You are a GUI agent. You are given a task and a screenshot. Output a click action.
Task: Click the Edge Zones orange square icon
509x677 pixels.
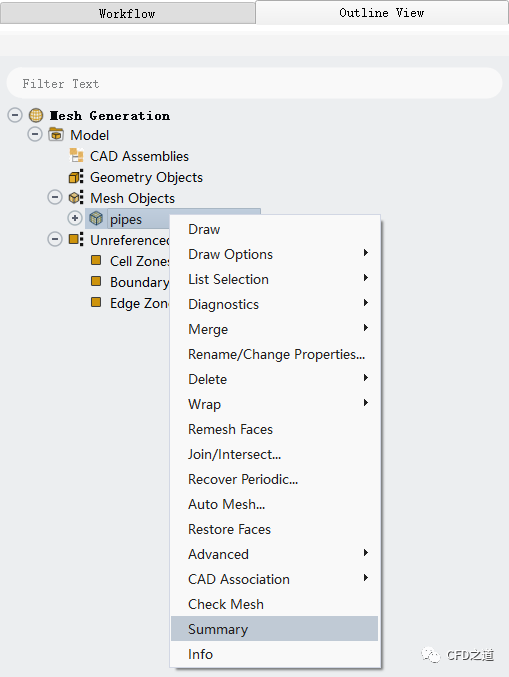click(96, 302)
